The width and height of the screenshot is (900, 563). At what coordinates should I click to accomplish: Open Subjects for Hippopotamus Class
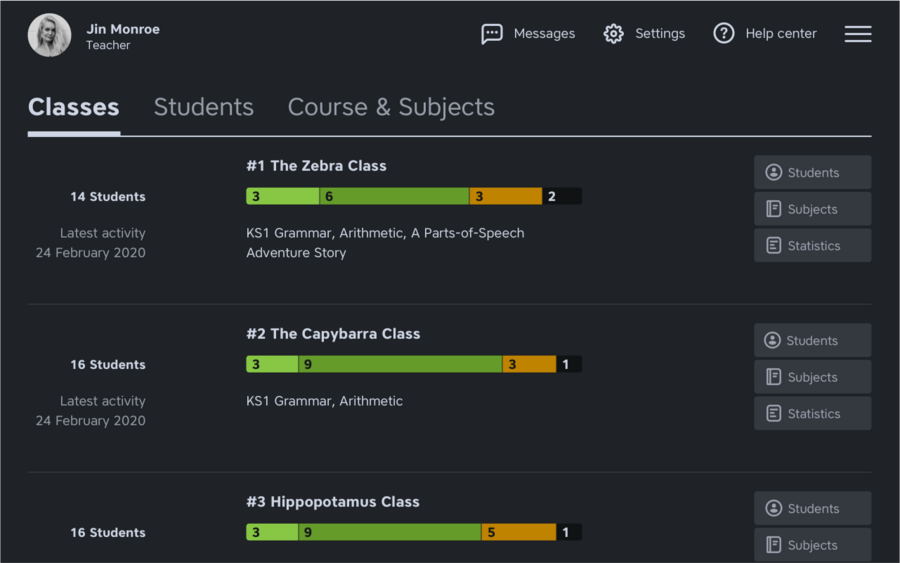click(812, 545)
